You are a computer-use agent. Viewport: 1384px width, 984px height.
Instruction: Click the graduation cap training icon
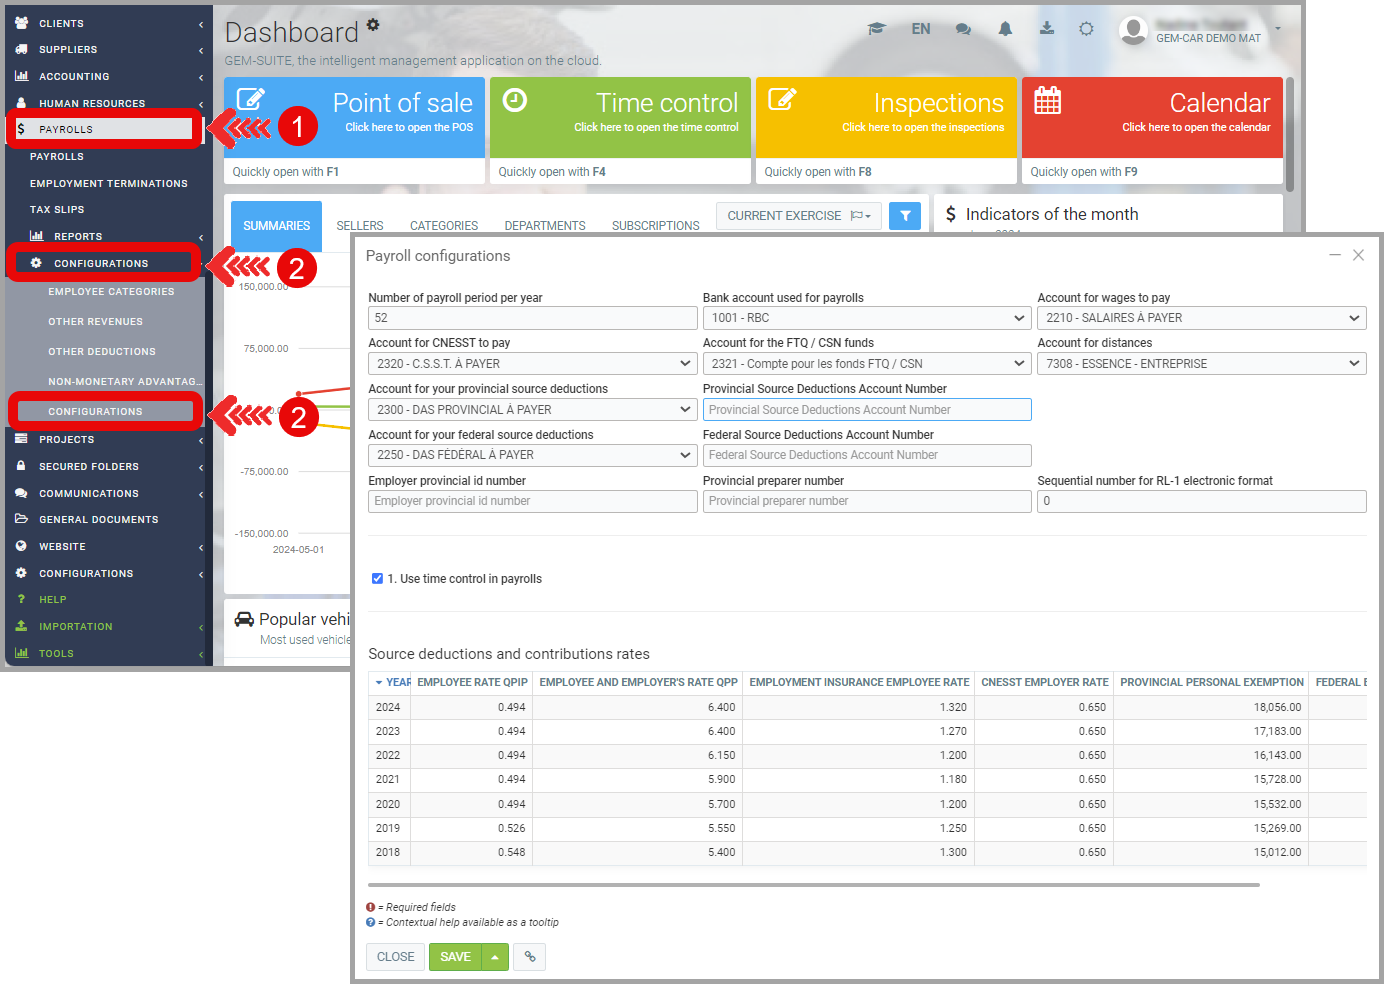pyautogui.click(x=877, y=29)
